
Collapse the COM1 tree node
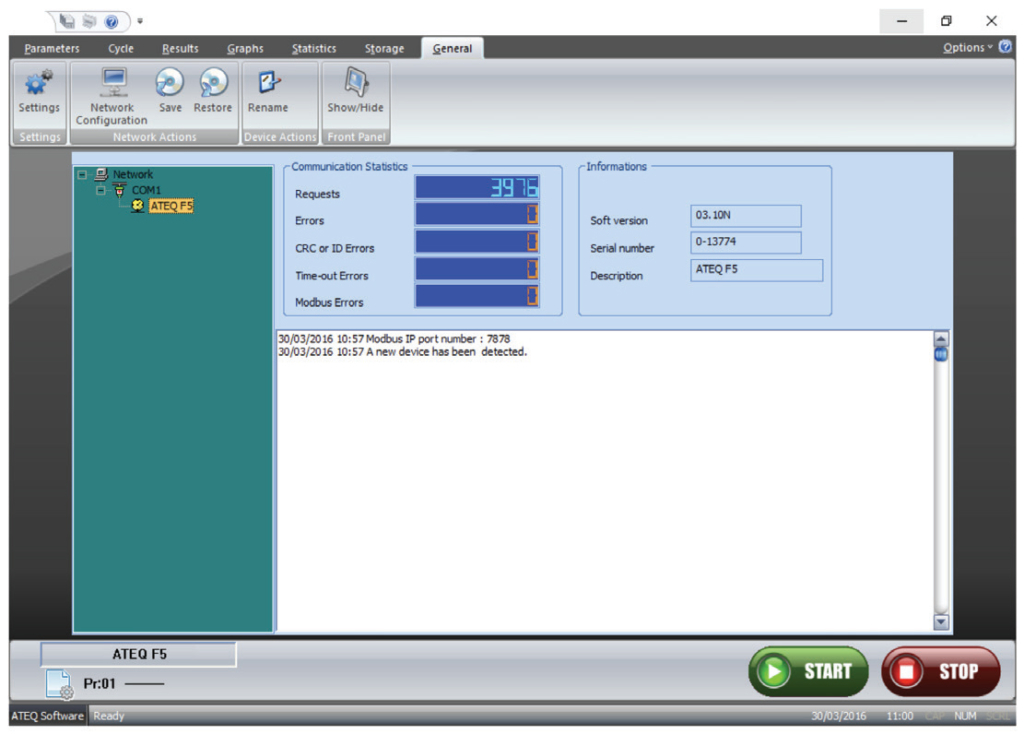tap(101, 189)
